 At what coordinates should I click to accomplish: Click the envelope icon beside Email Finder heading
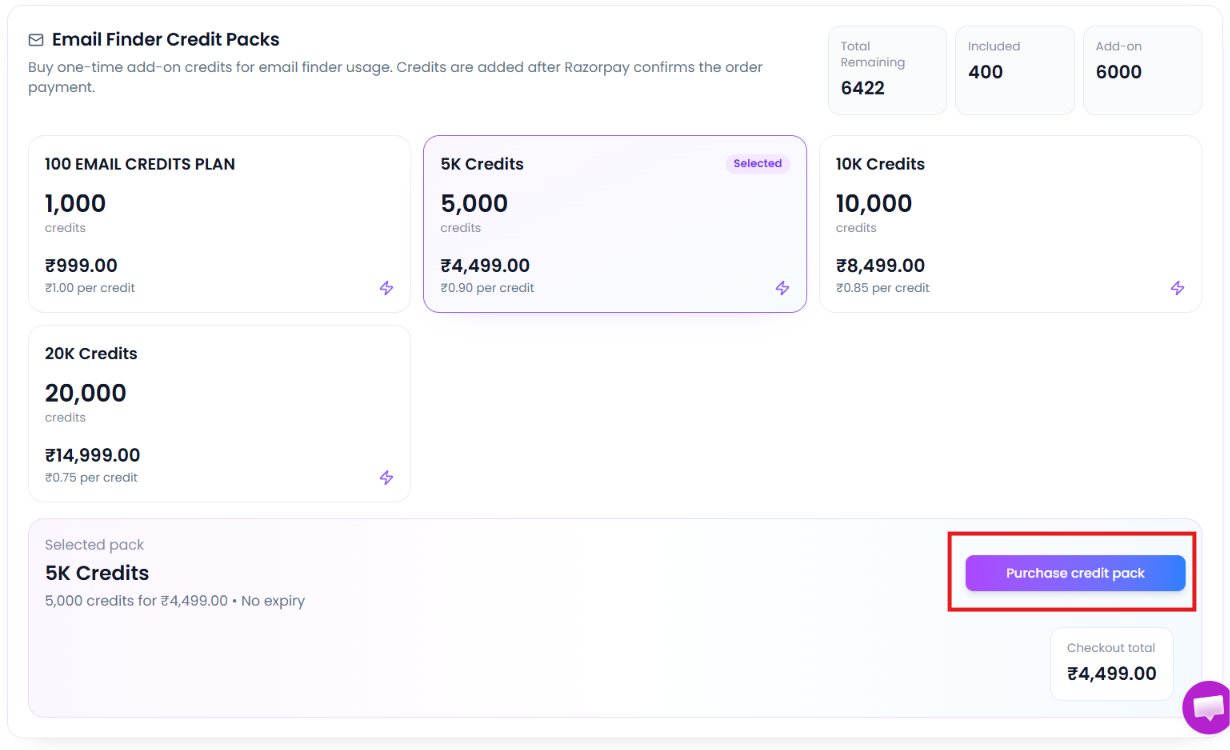pyautogui.click(x=36, y=40)
